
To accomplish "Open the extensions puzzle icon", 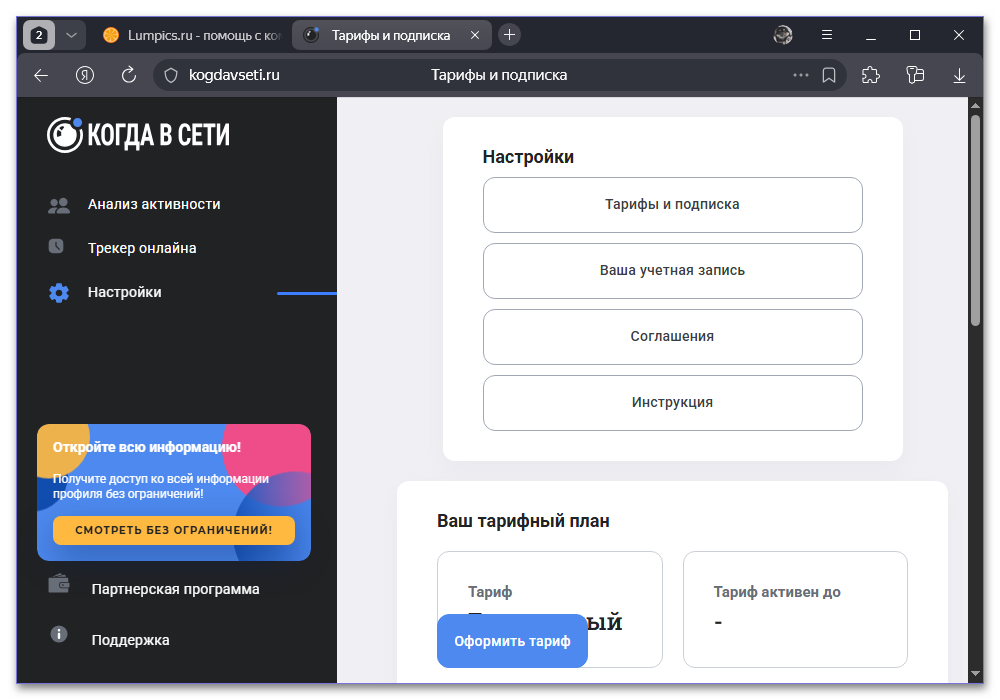I will [x=871, y=75].
